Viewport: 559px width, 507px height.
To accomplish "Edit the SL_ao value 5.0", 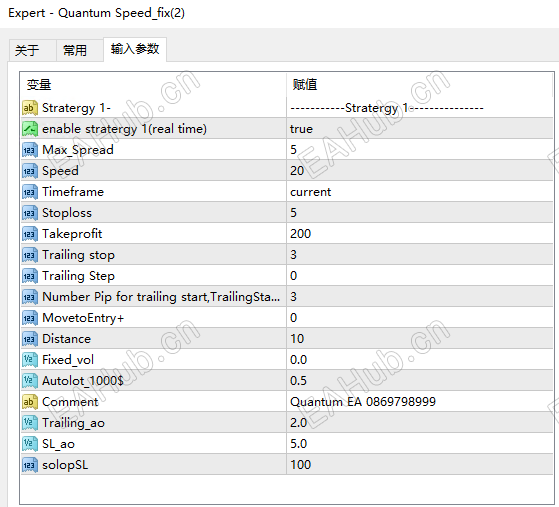I will (420, 444).
